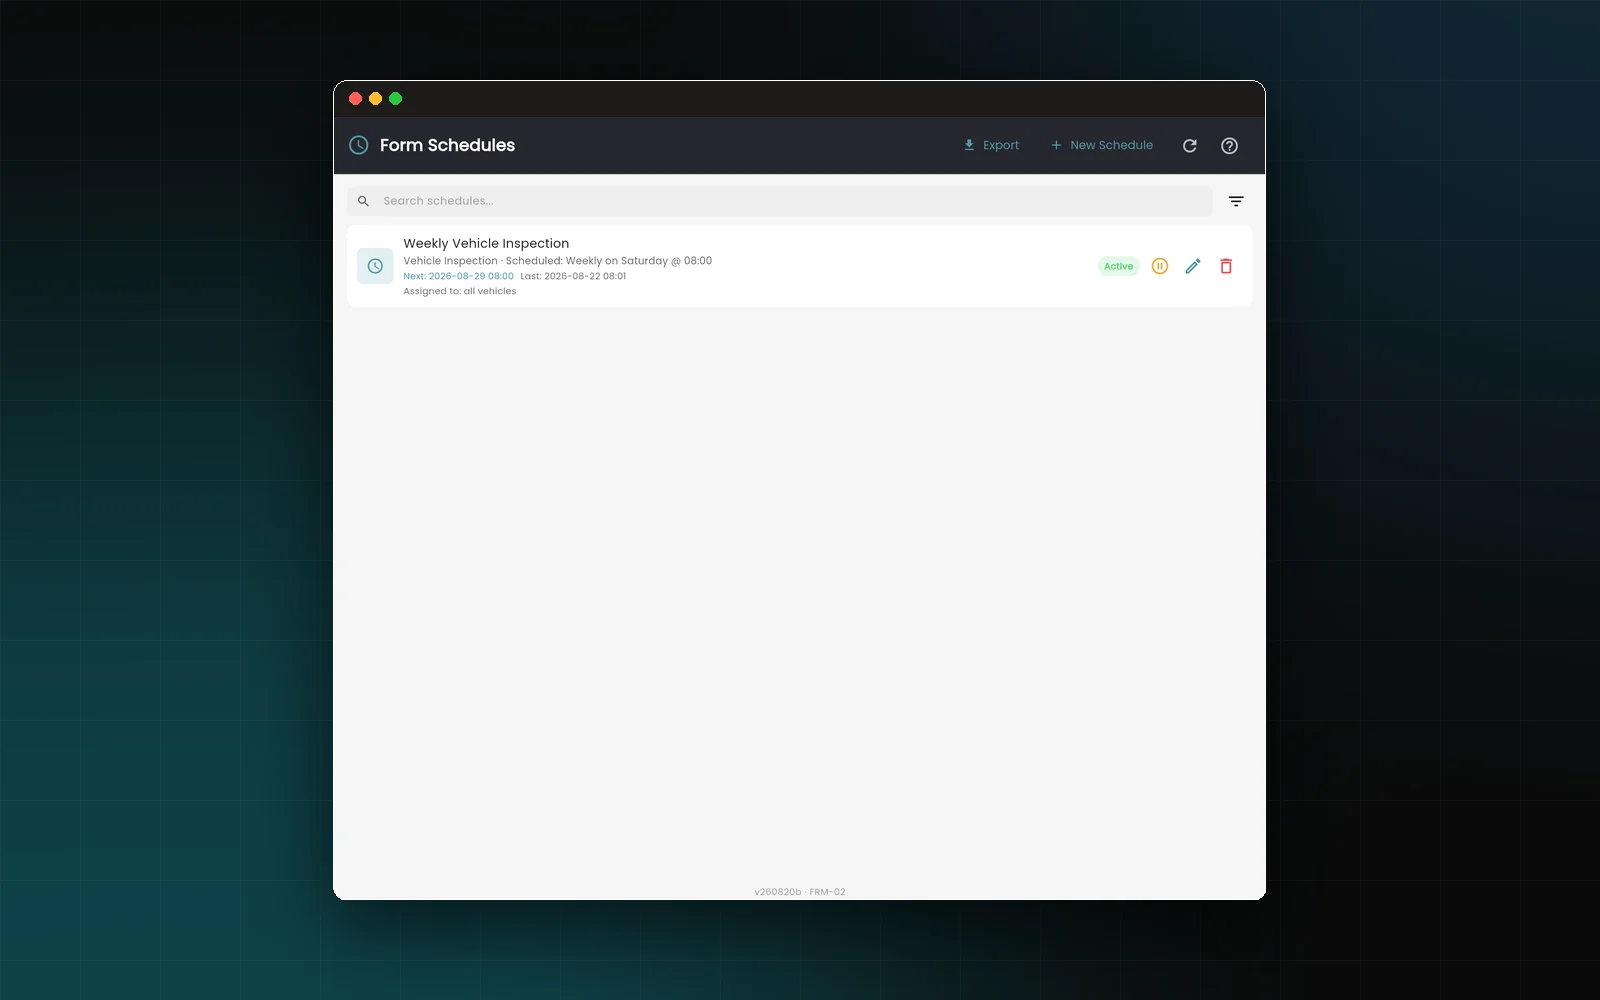This screenshot has height=1000, width=1600.
Task: Click the Last run timestamp
Action: click(x=573, y=276)
